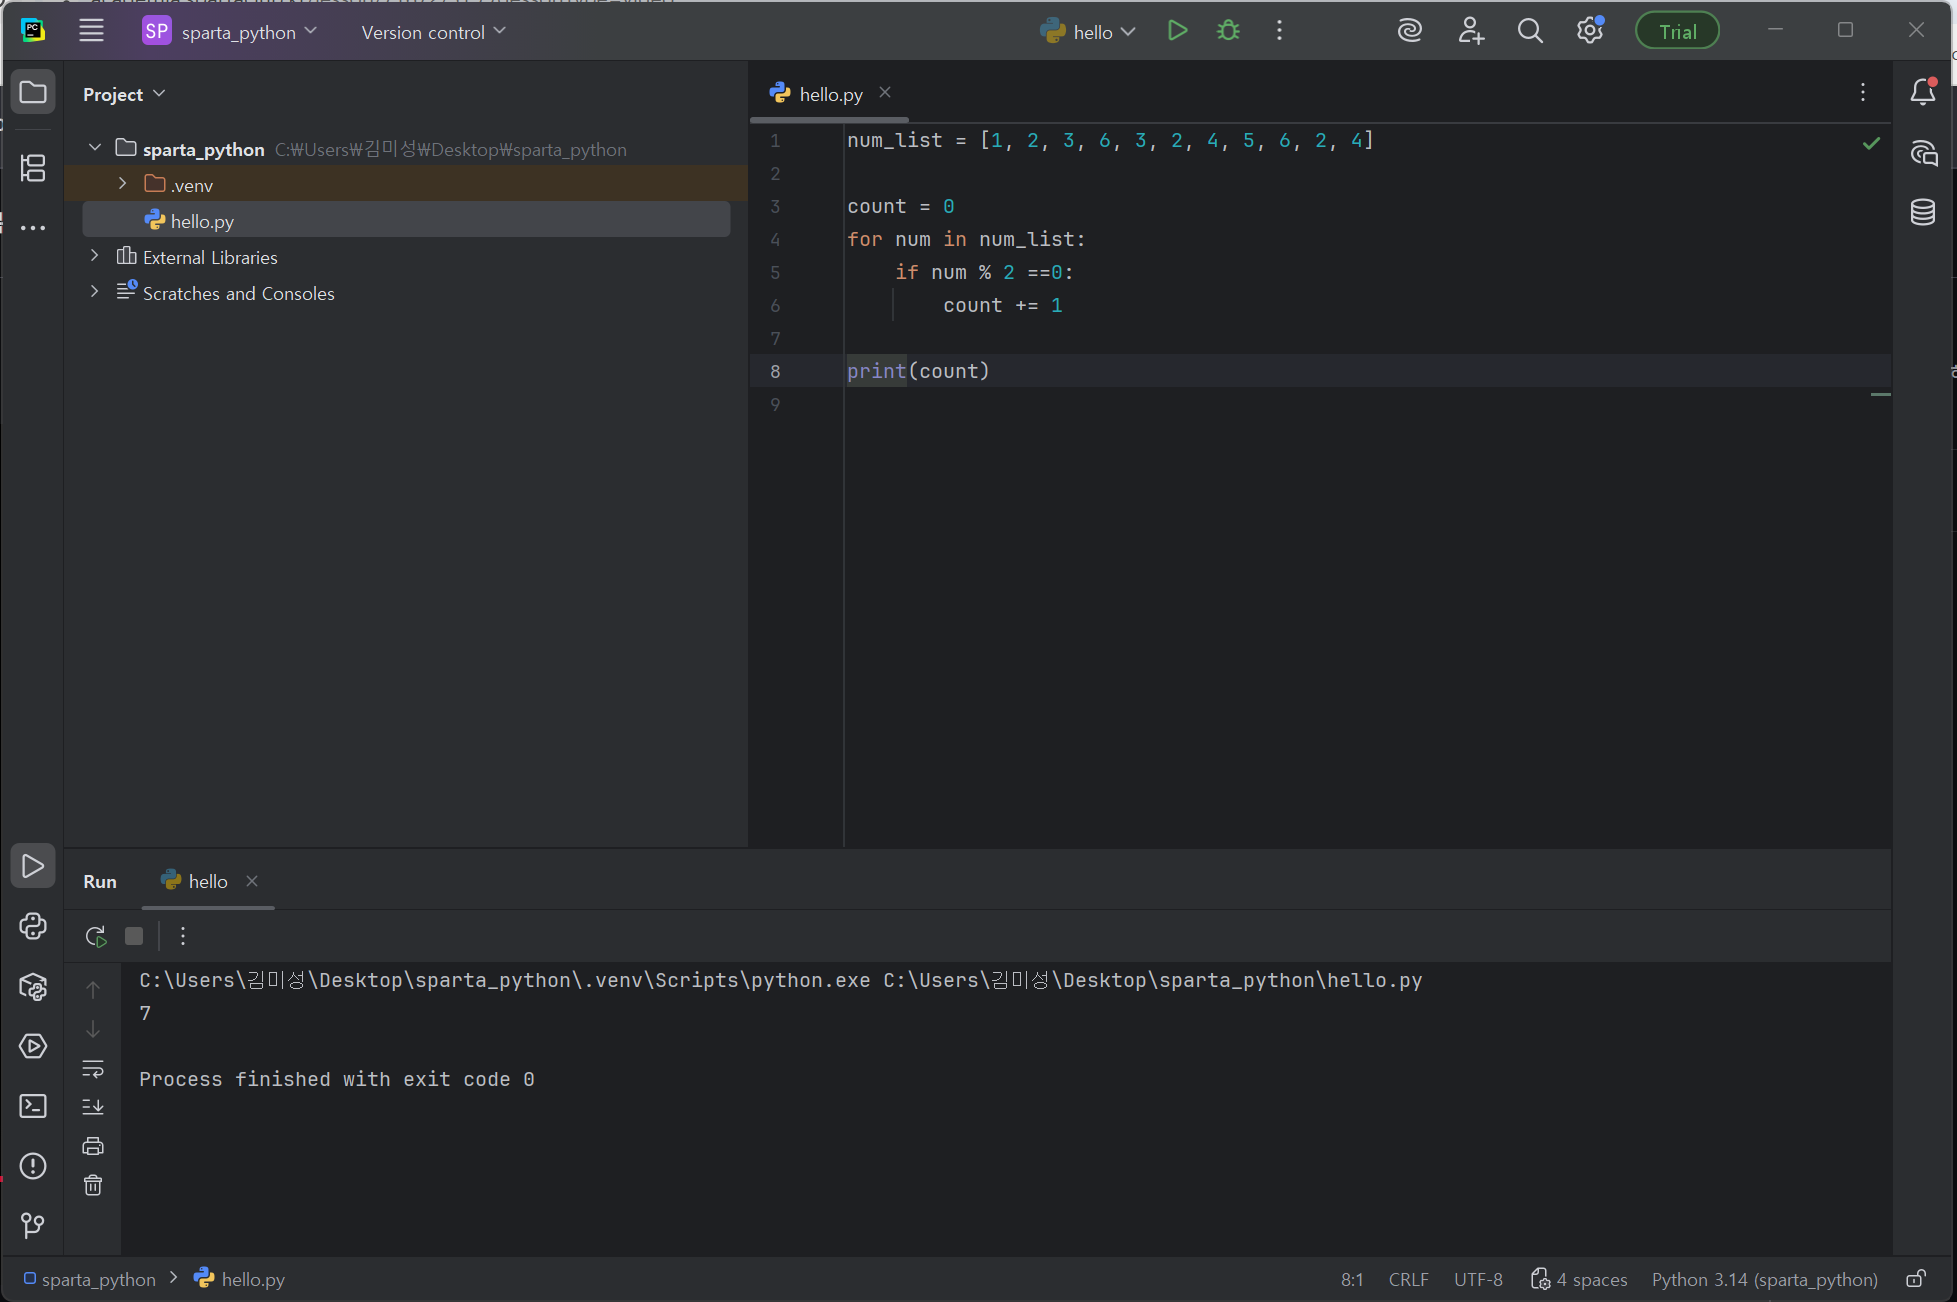1957x1302 pixels.
Task: Rerun hello in the Run panel
Action: click(95, 936)
